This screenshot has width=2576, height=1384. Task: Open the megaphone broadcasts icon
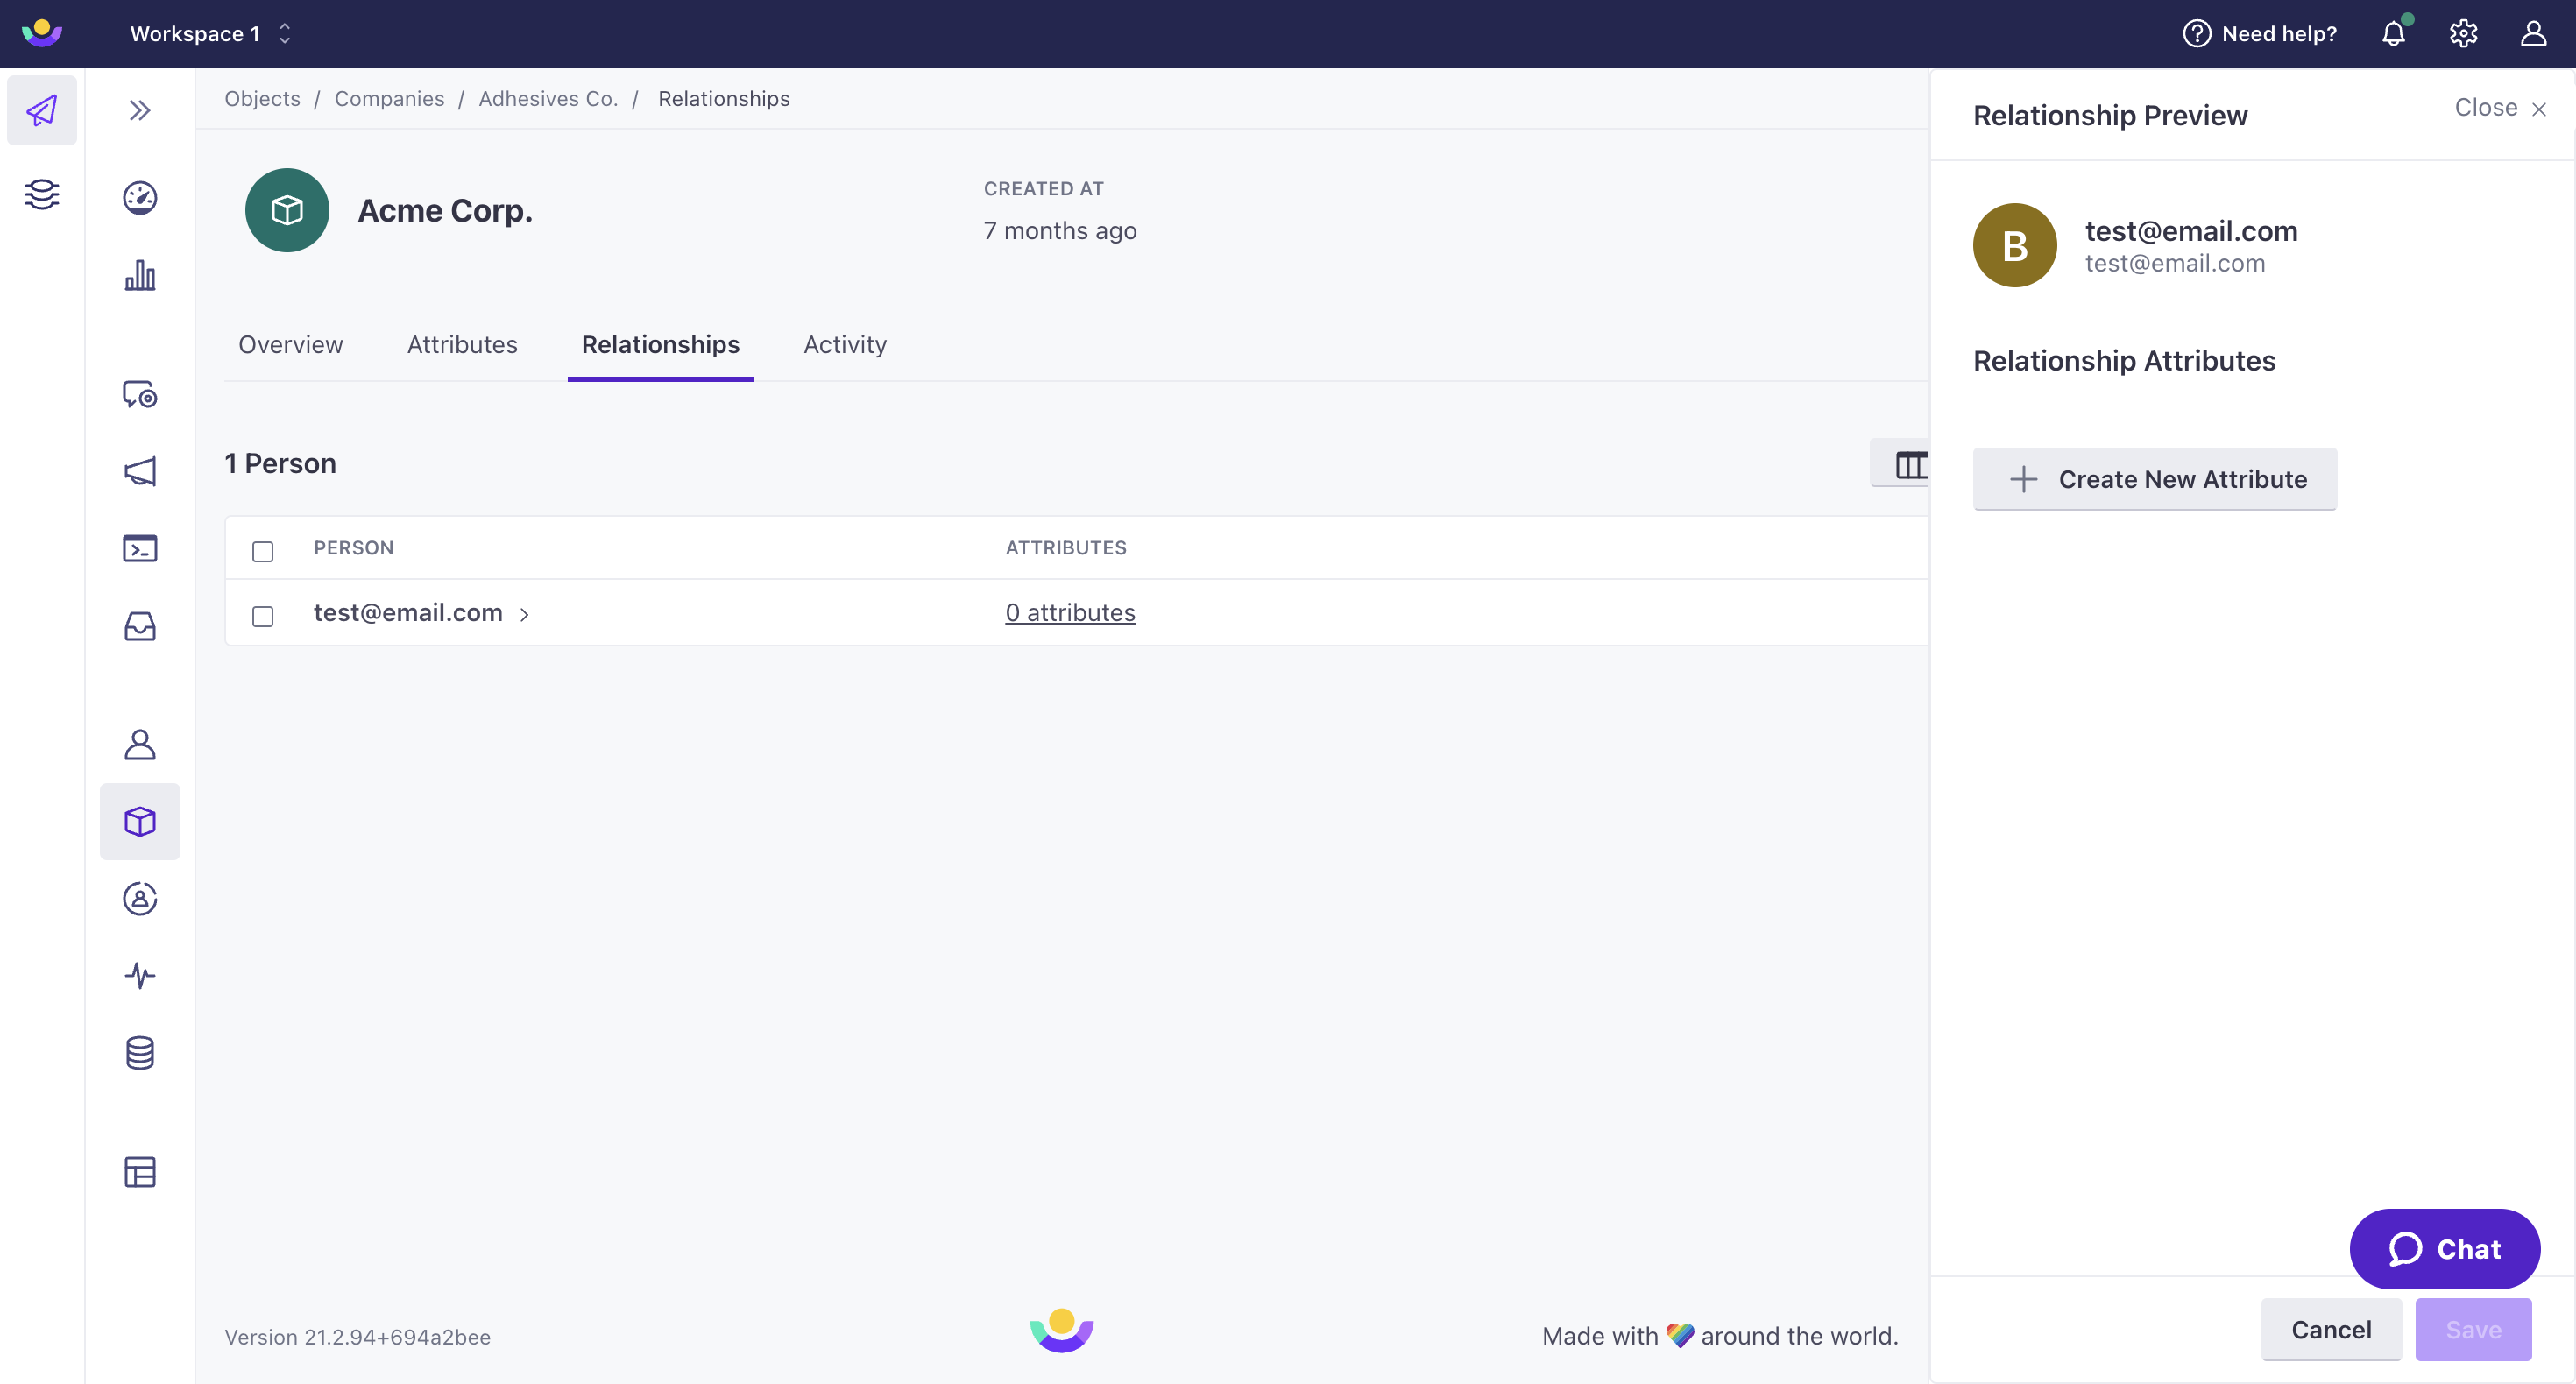point(140,471)
